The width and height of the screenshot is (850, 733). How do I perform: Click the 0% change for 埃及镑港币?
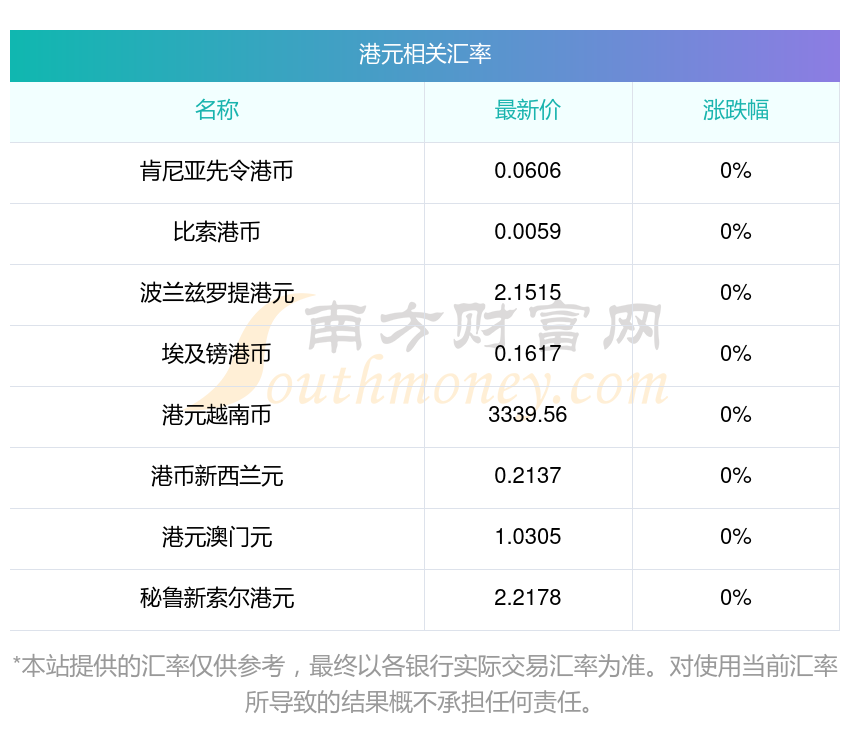(736, 354)
